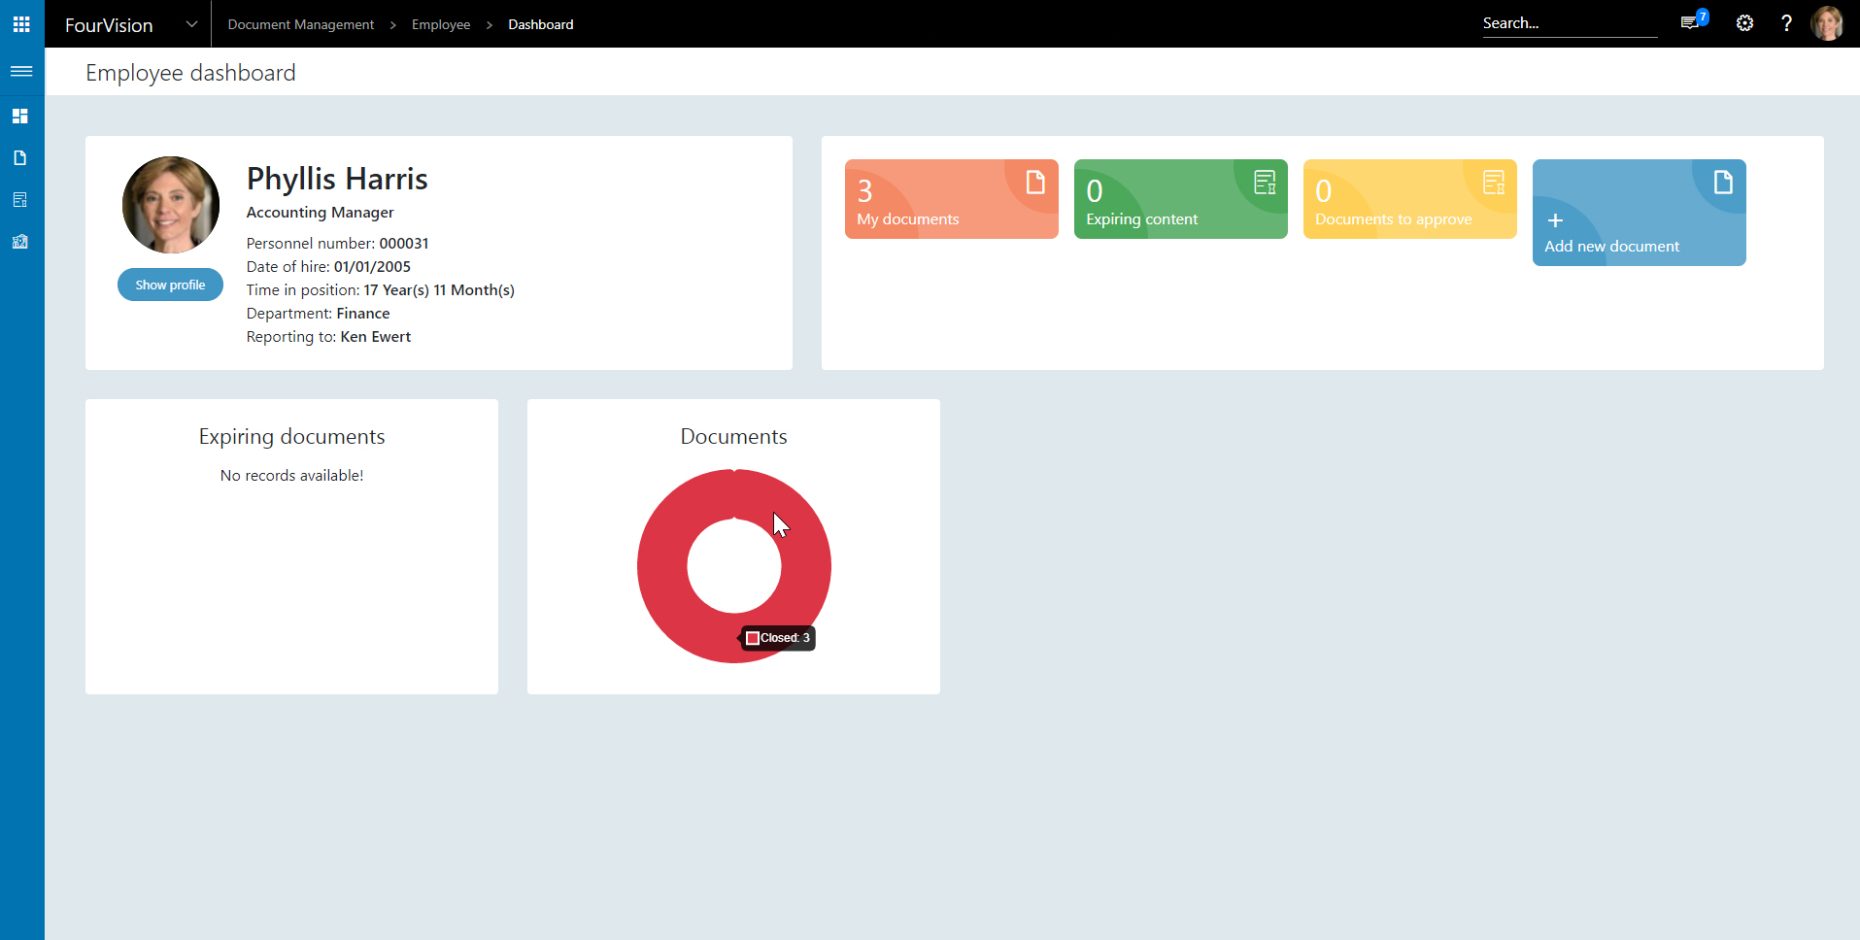Click the hamburger menu to collapse sidebar

pos(21,71)
